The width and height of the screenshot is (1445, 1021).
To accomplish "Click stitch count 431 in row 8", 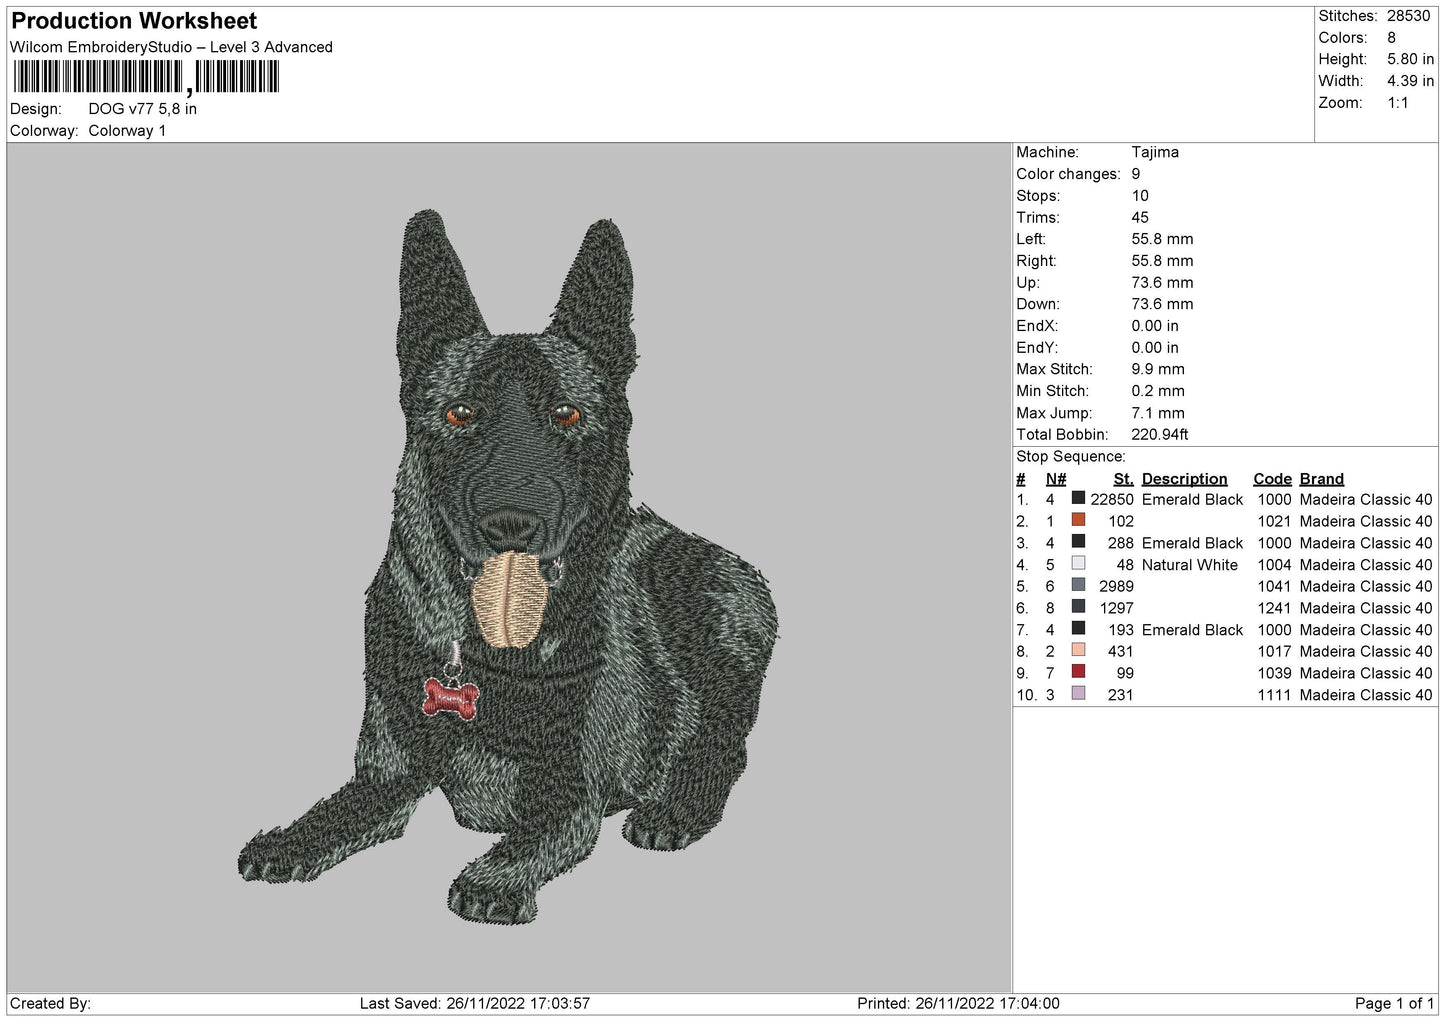I will [x=1121, y=652].
